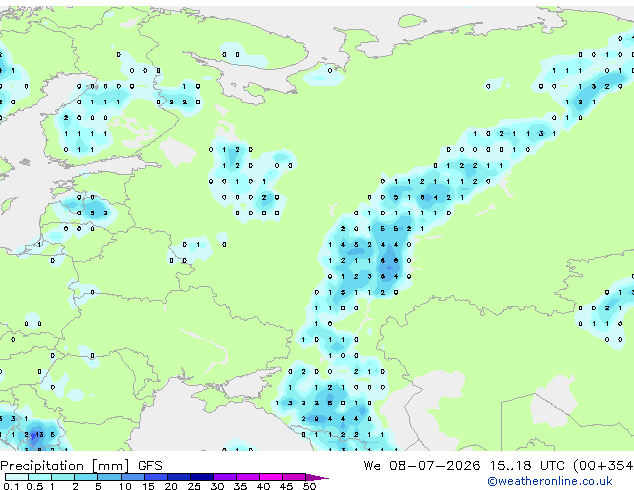The image size is (634, 490).
Task: Click the 'We 08-07-2026' date text
Action: pyautogui.click(x=422, y=466)
